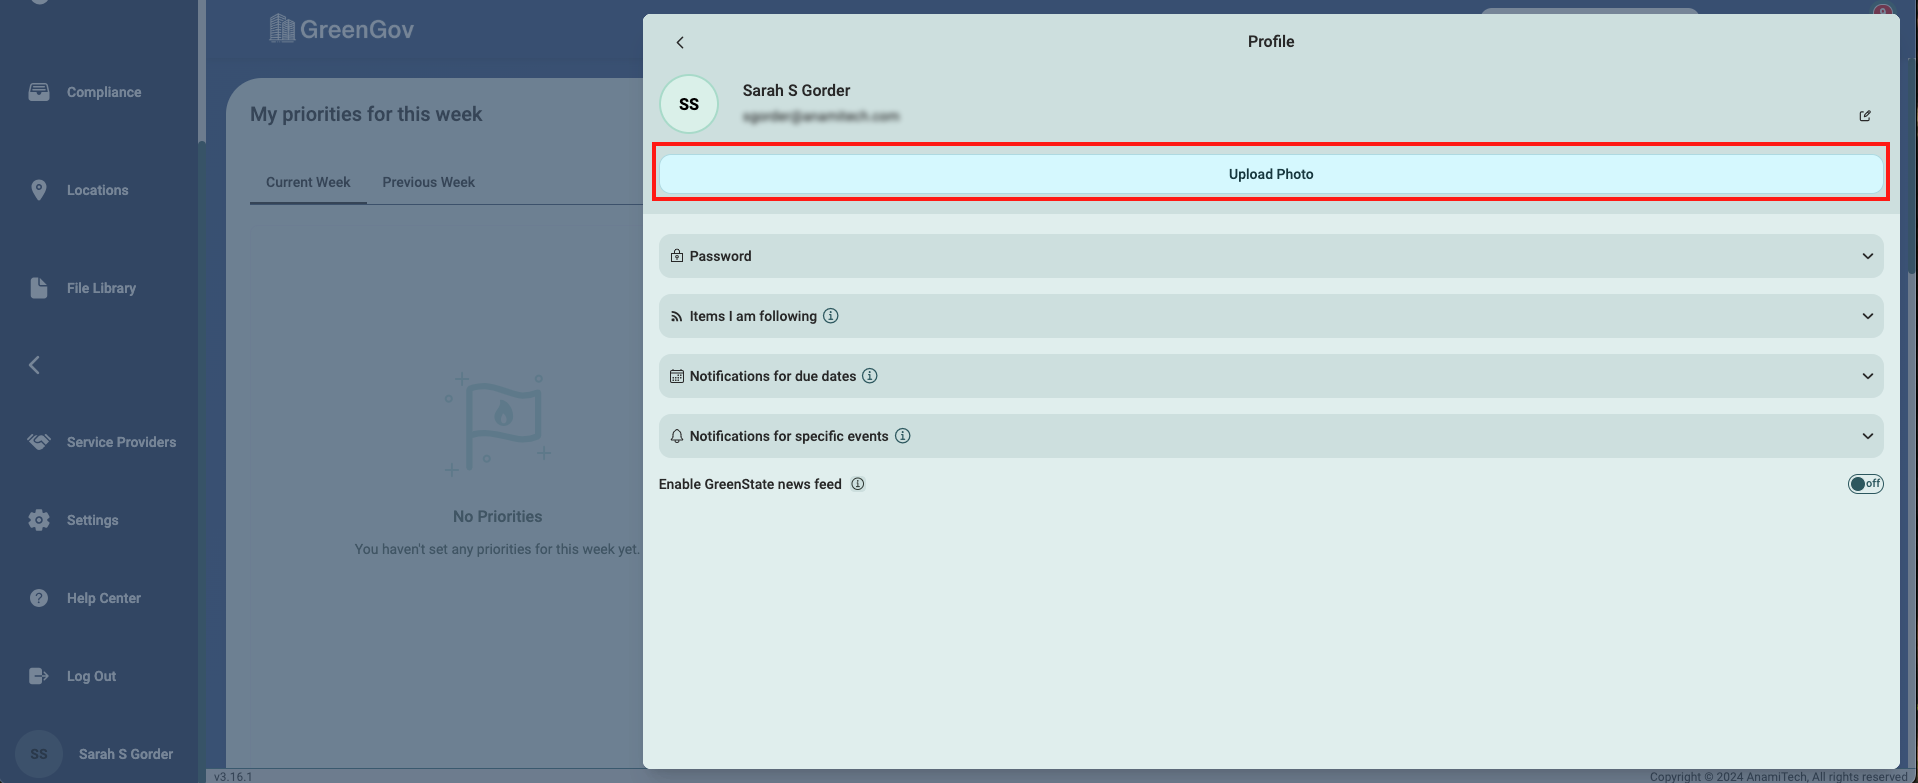Viewport: 1918px width, 783px height.
Task: Click the edit profile pencil icon
Action: (x=1865, y=116)
